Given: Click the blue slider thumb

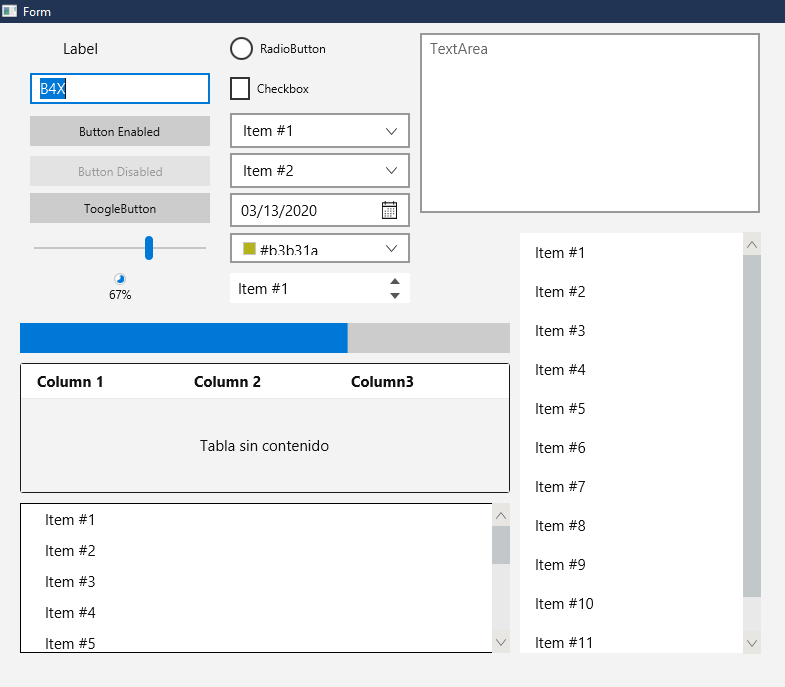Looking at the screenshot, I should (149, 248).
